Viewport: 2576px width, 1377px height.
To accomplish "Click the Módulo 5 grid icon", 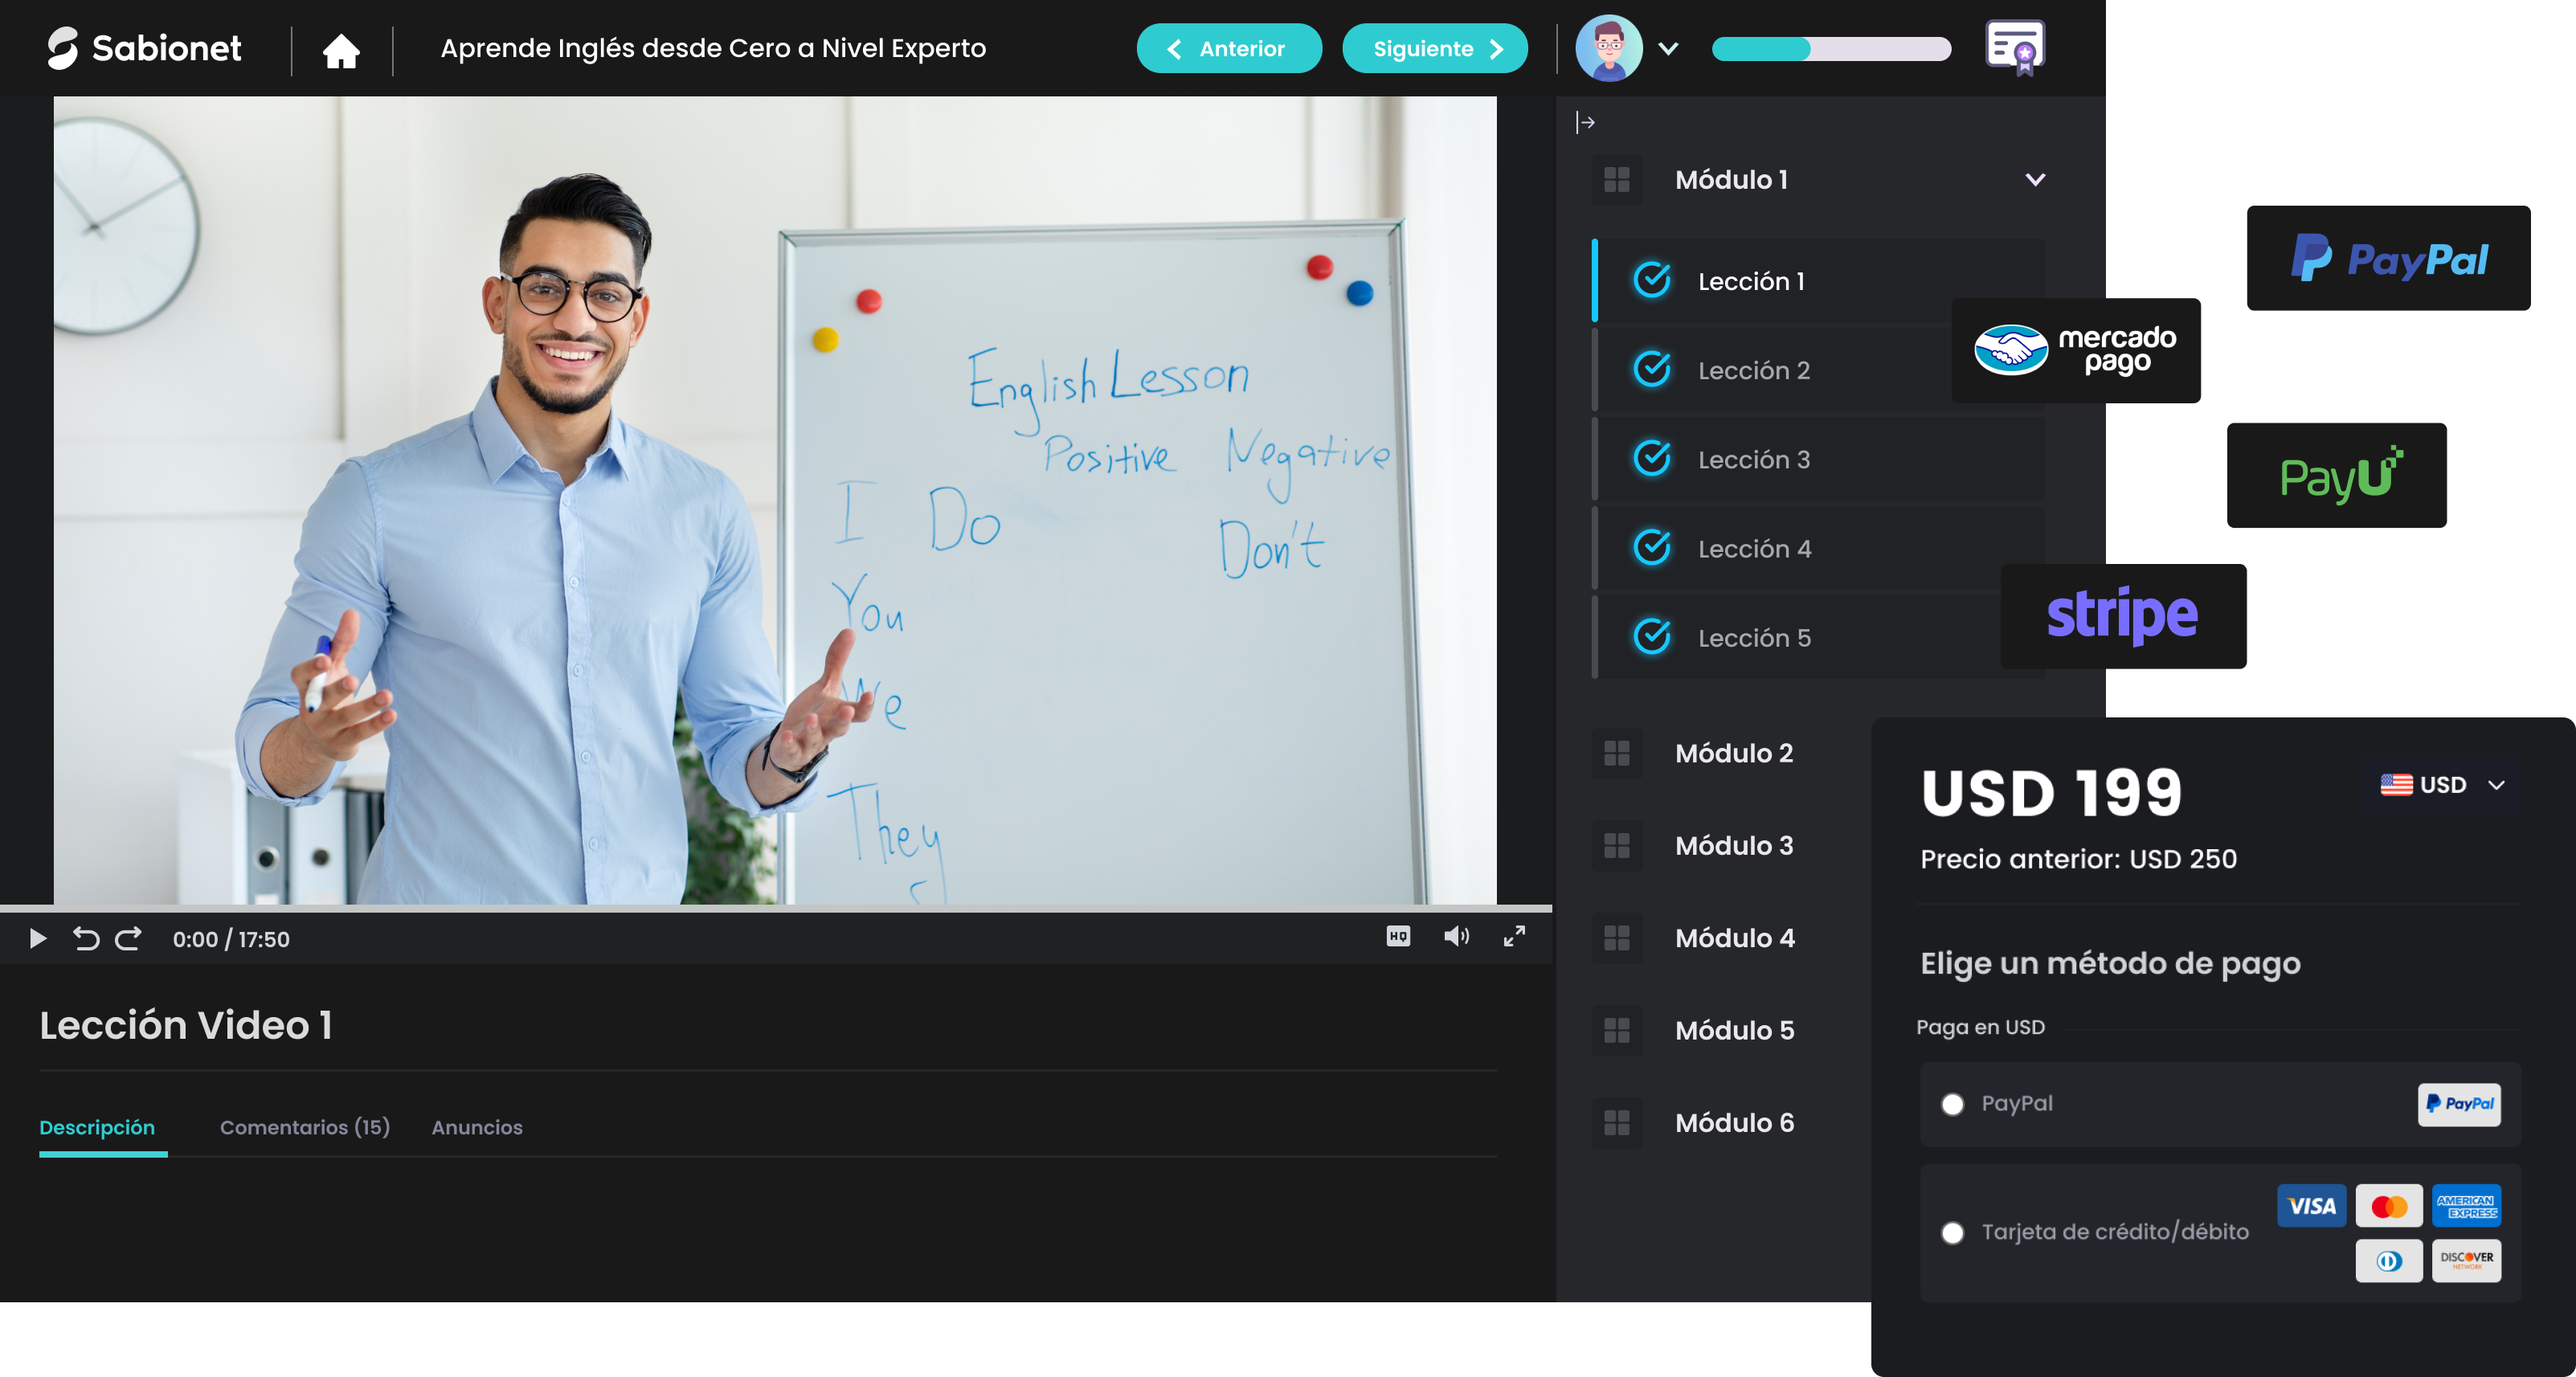I will point(1616,1031).
